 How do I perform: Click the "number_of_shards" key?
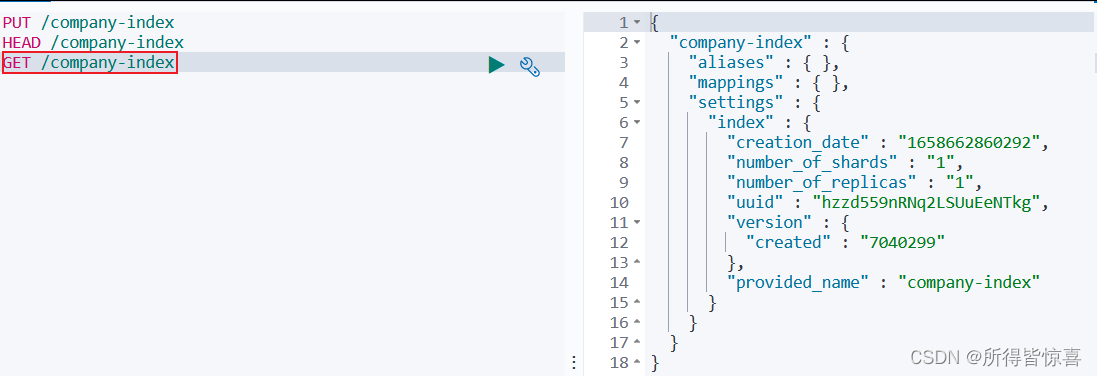(x=813, y=163)
